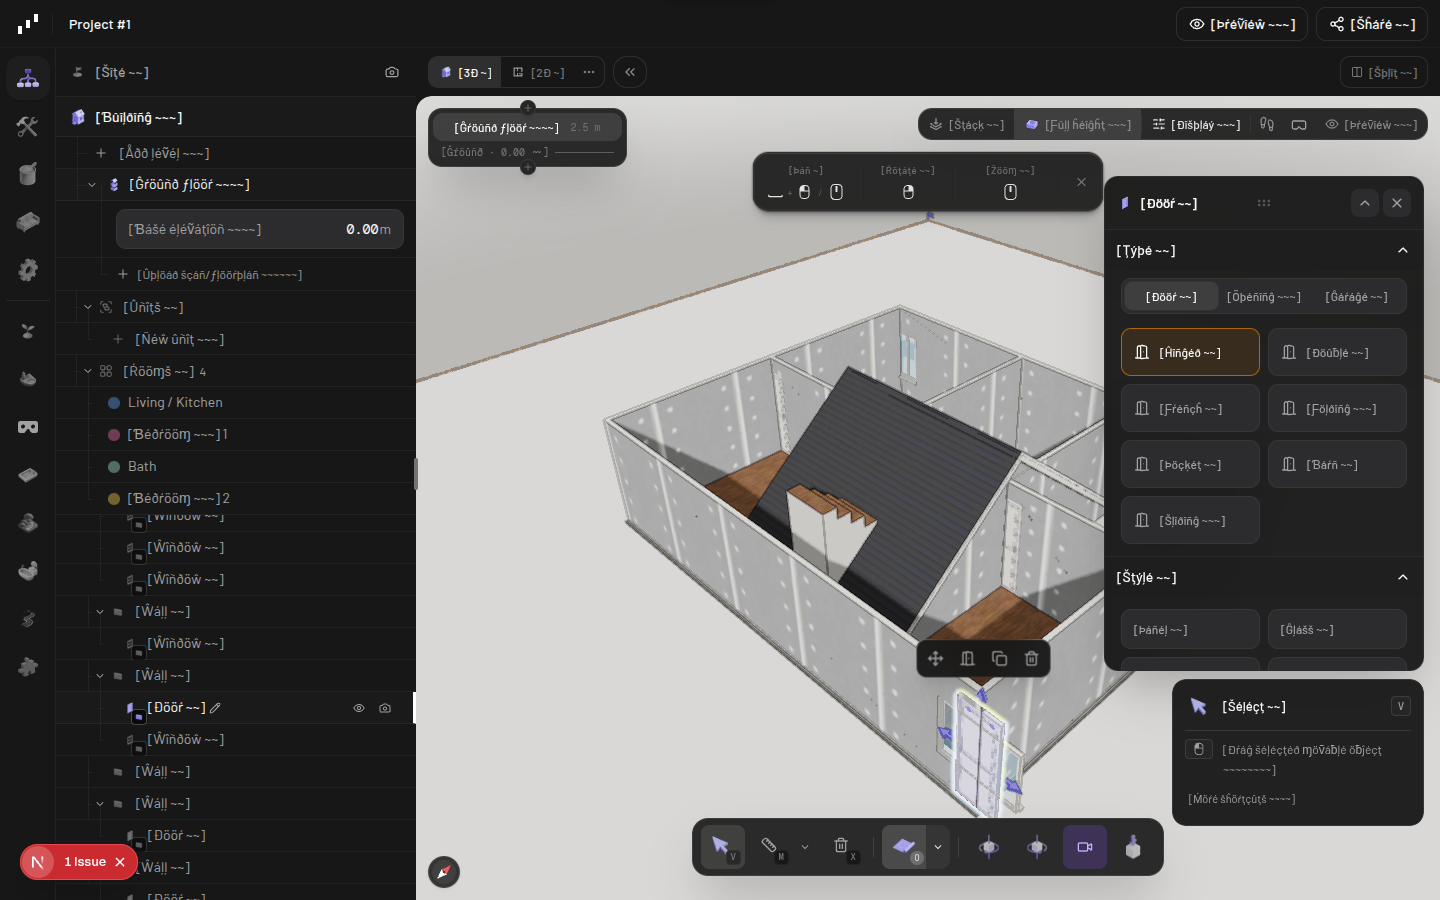This screenshot has height=900, width=1440.
Task: Click the camera icon in the Site header
Action: tap(392, 72)
